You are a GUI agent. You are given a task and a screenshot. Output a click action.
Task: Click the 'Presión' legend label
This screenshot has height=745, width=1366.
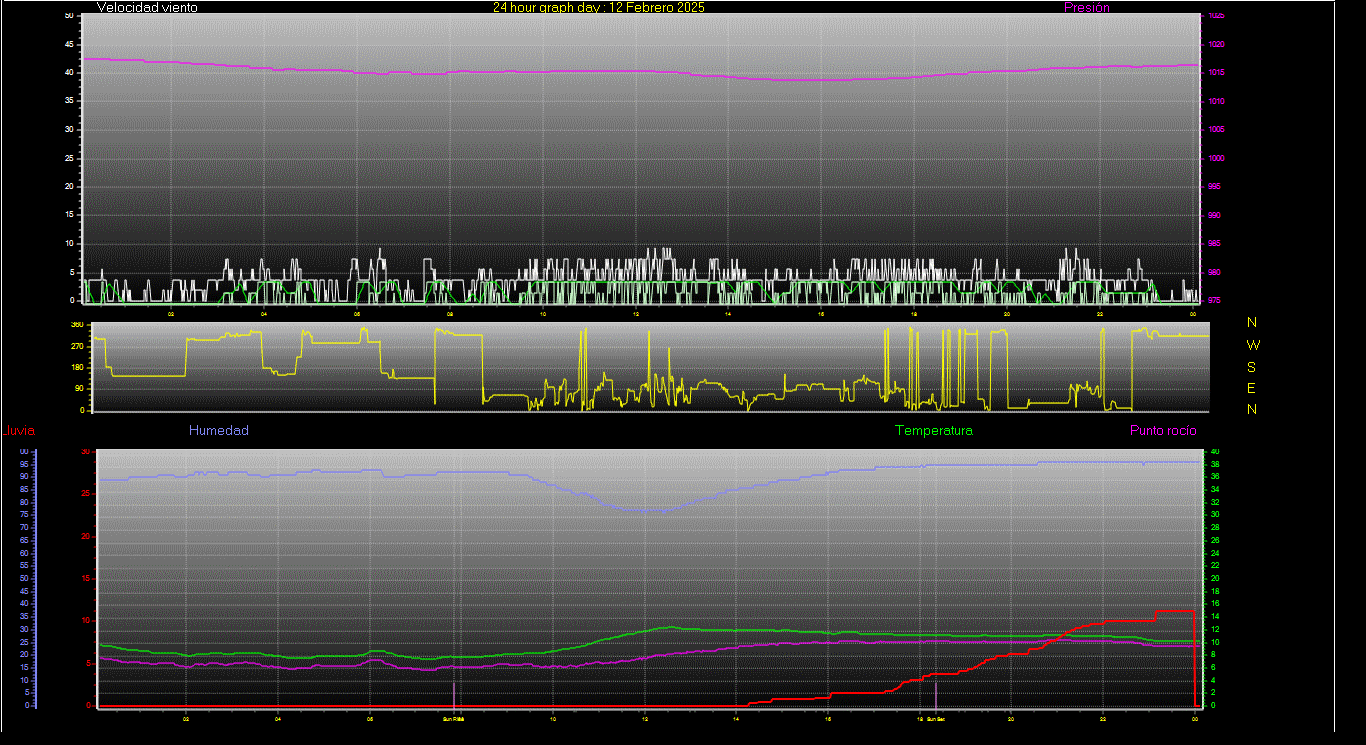click(x=1087, y=7)
